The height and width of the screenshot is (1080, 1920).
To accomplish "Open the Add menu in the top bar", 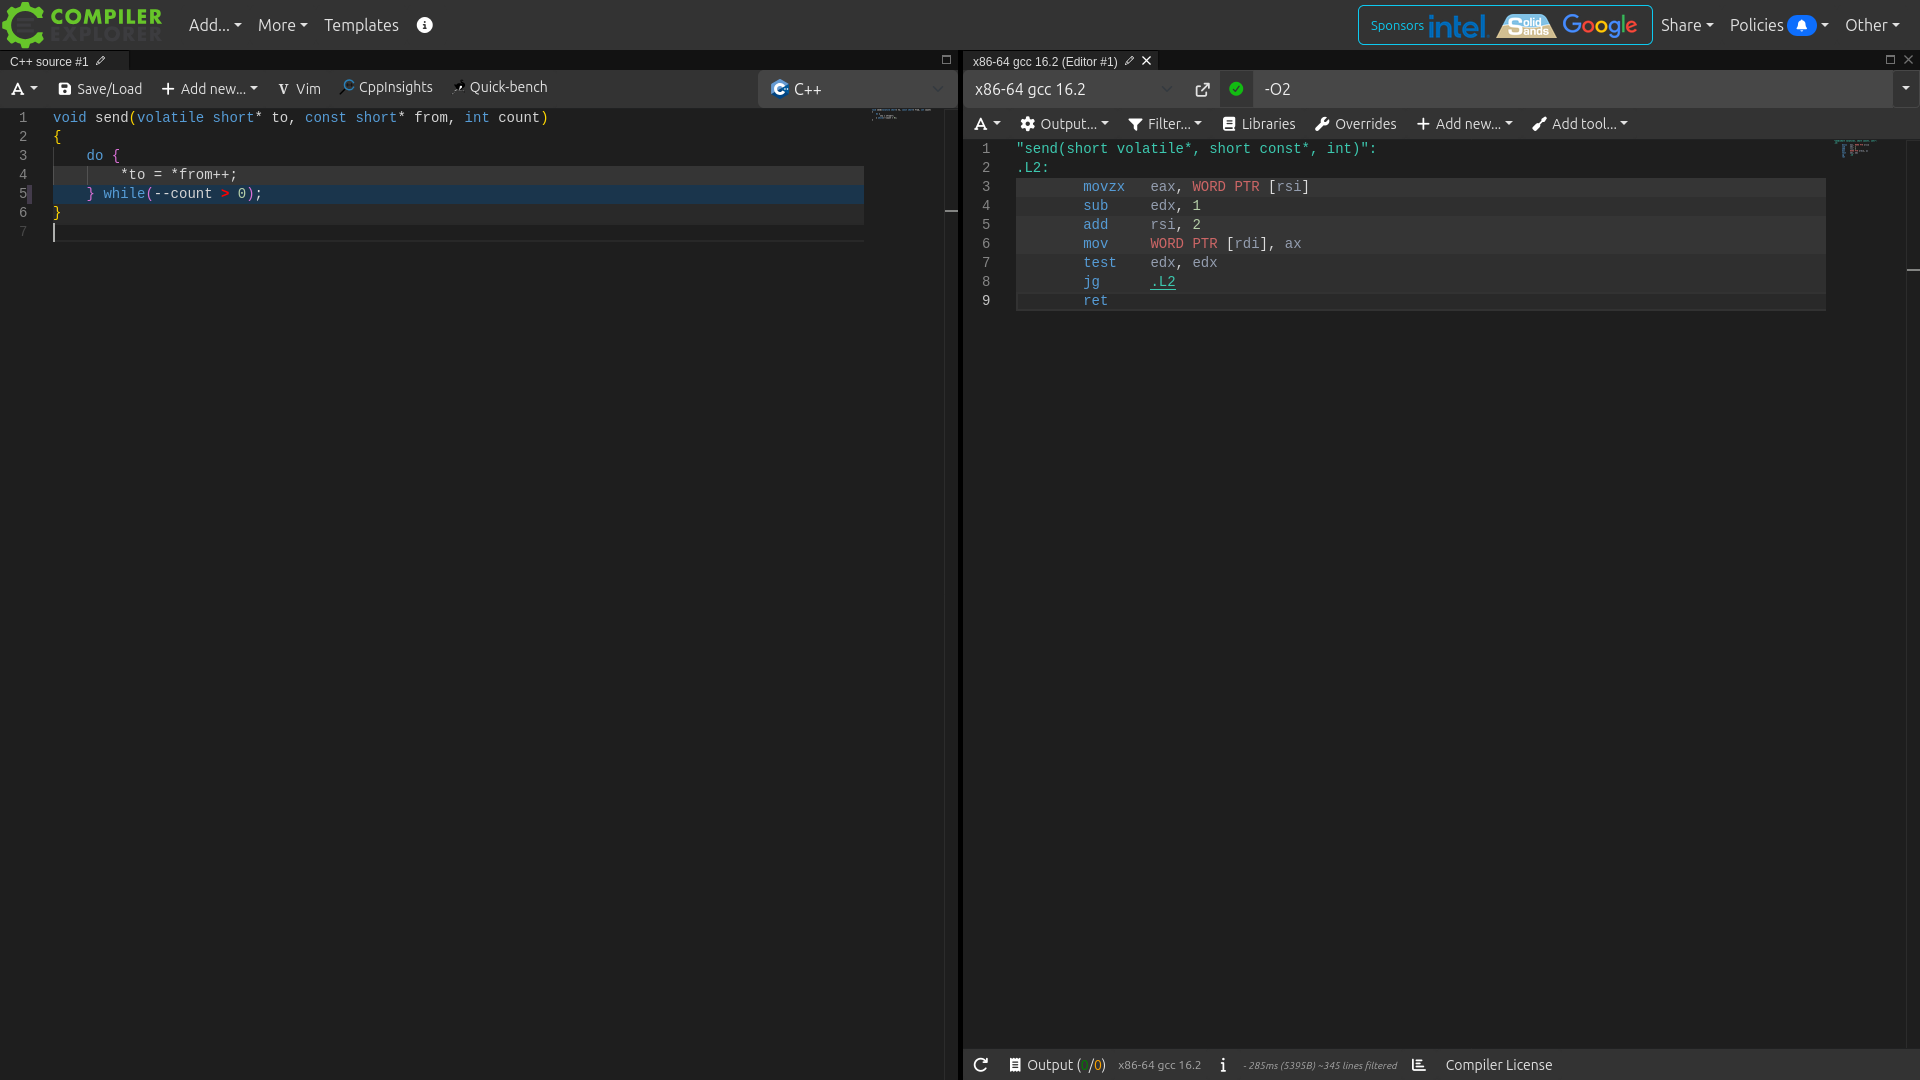I will click(x=215, y=25).
